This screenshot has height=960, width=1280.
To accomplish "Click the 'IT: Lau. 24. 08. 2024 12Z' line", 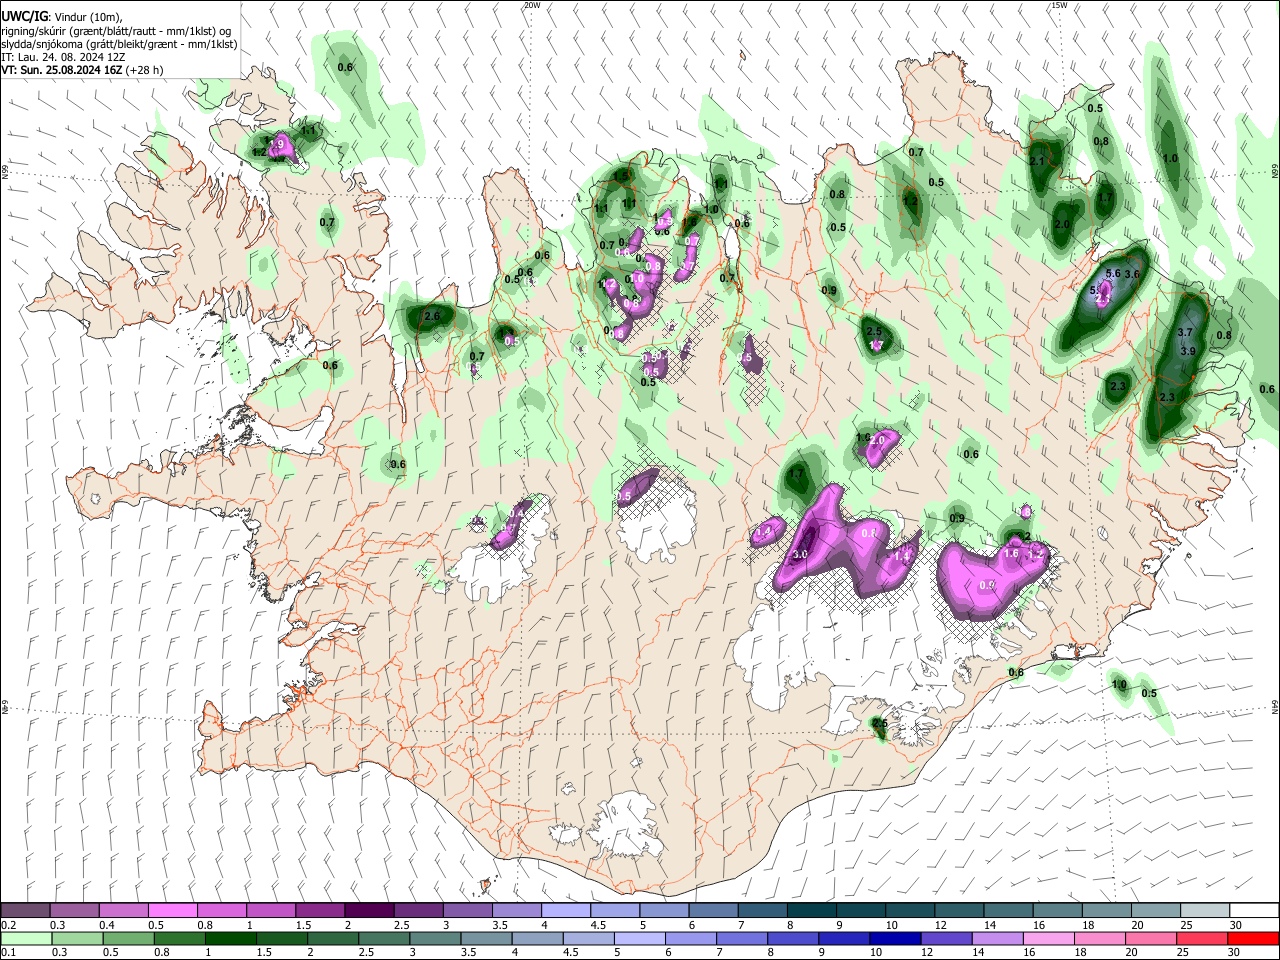I will (63, 57).
